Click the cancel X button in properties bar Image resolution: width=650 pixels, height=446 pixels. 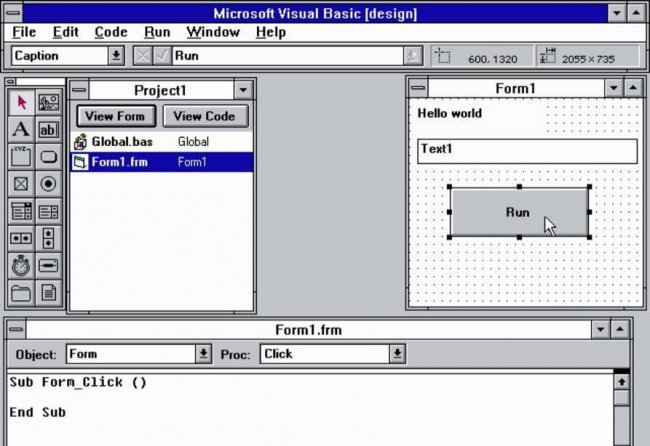pyautogui.click(x=142, y=56)
